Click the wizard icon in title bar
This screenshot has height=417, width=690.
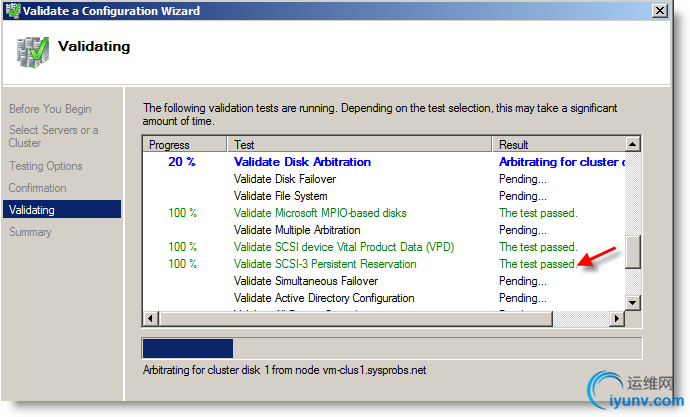coord(13,11)
